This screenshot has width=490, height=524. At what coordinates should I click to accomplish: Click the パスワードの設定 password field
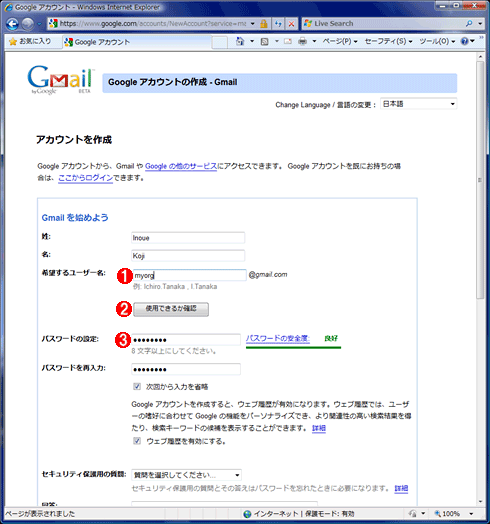coord(186,340)
